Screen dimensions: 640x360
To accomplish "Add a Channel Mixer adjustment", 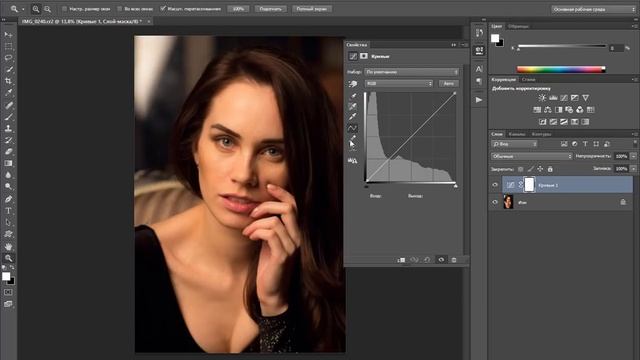I will (x=580, y=110).
